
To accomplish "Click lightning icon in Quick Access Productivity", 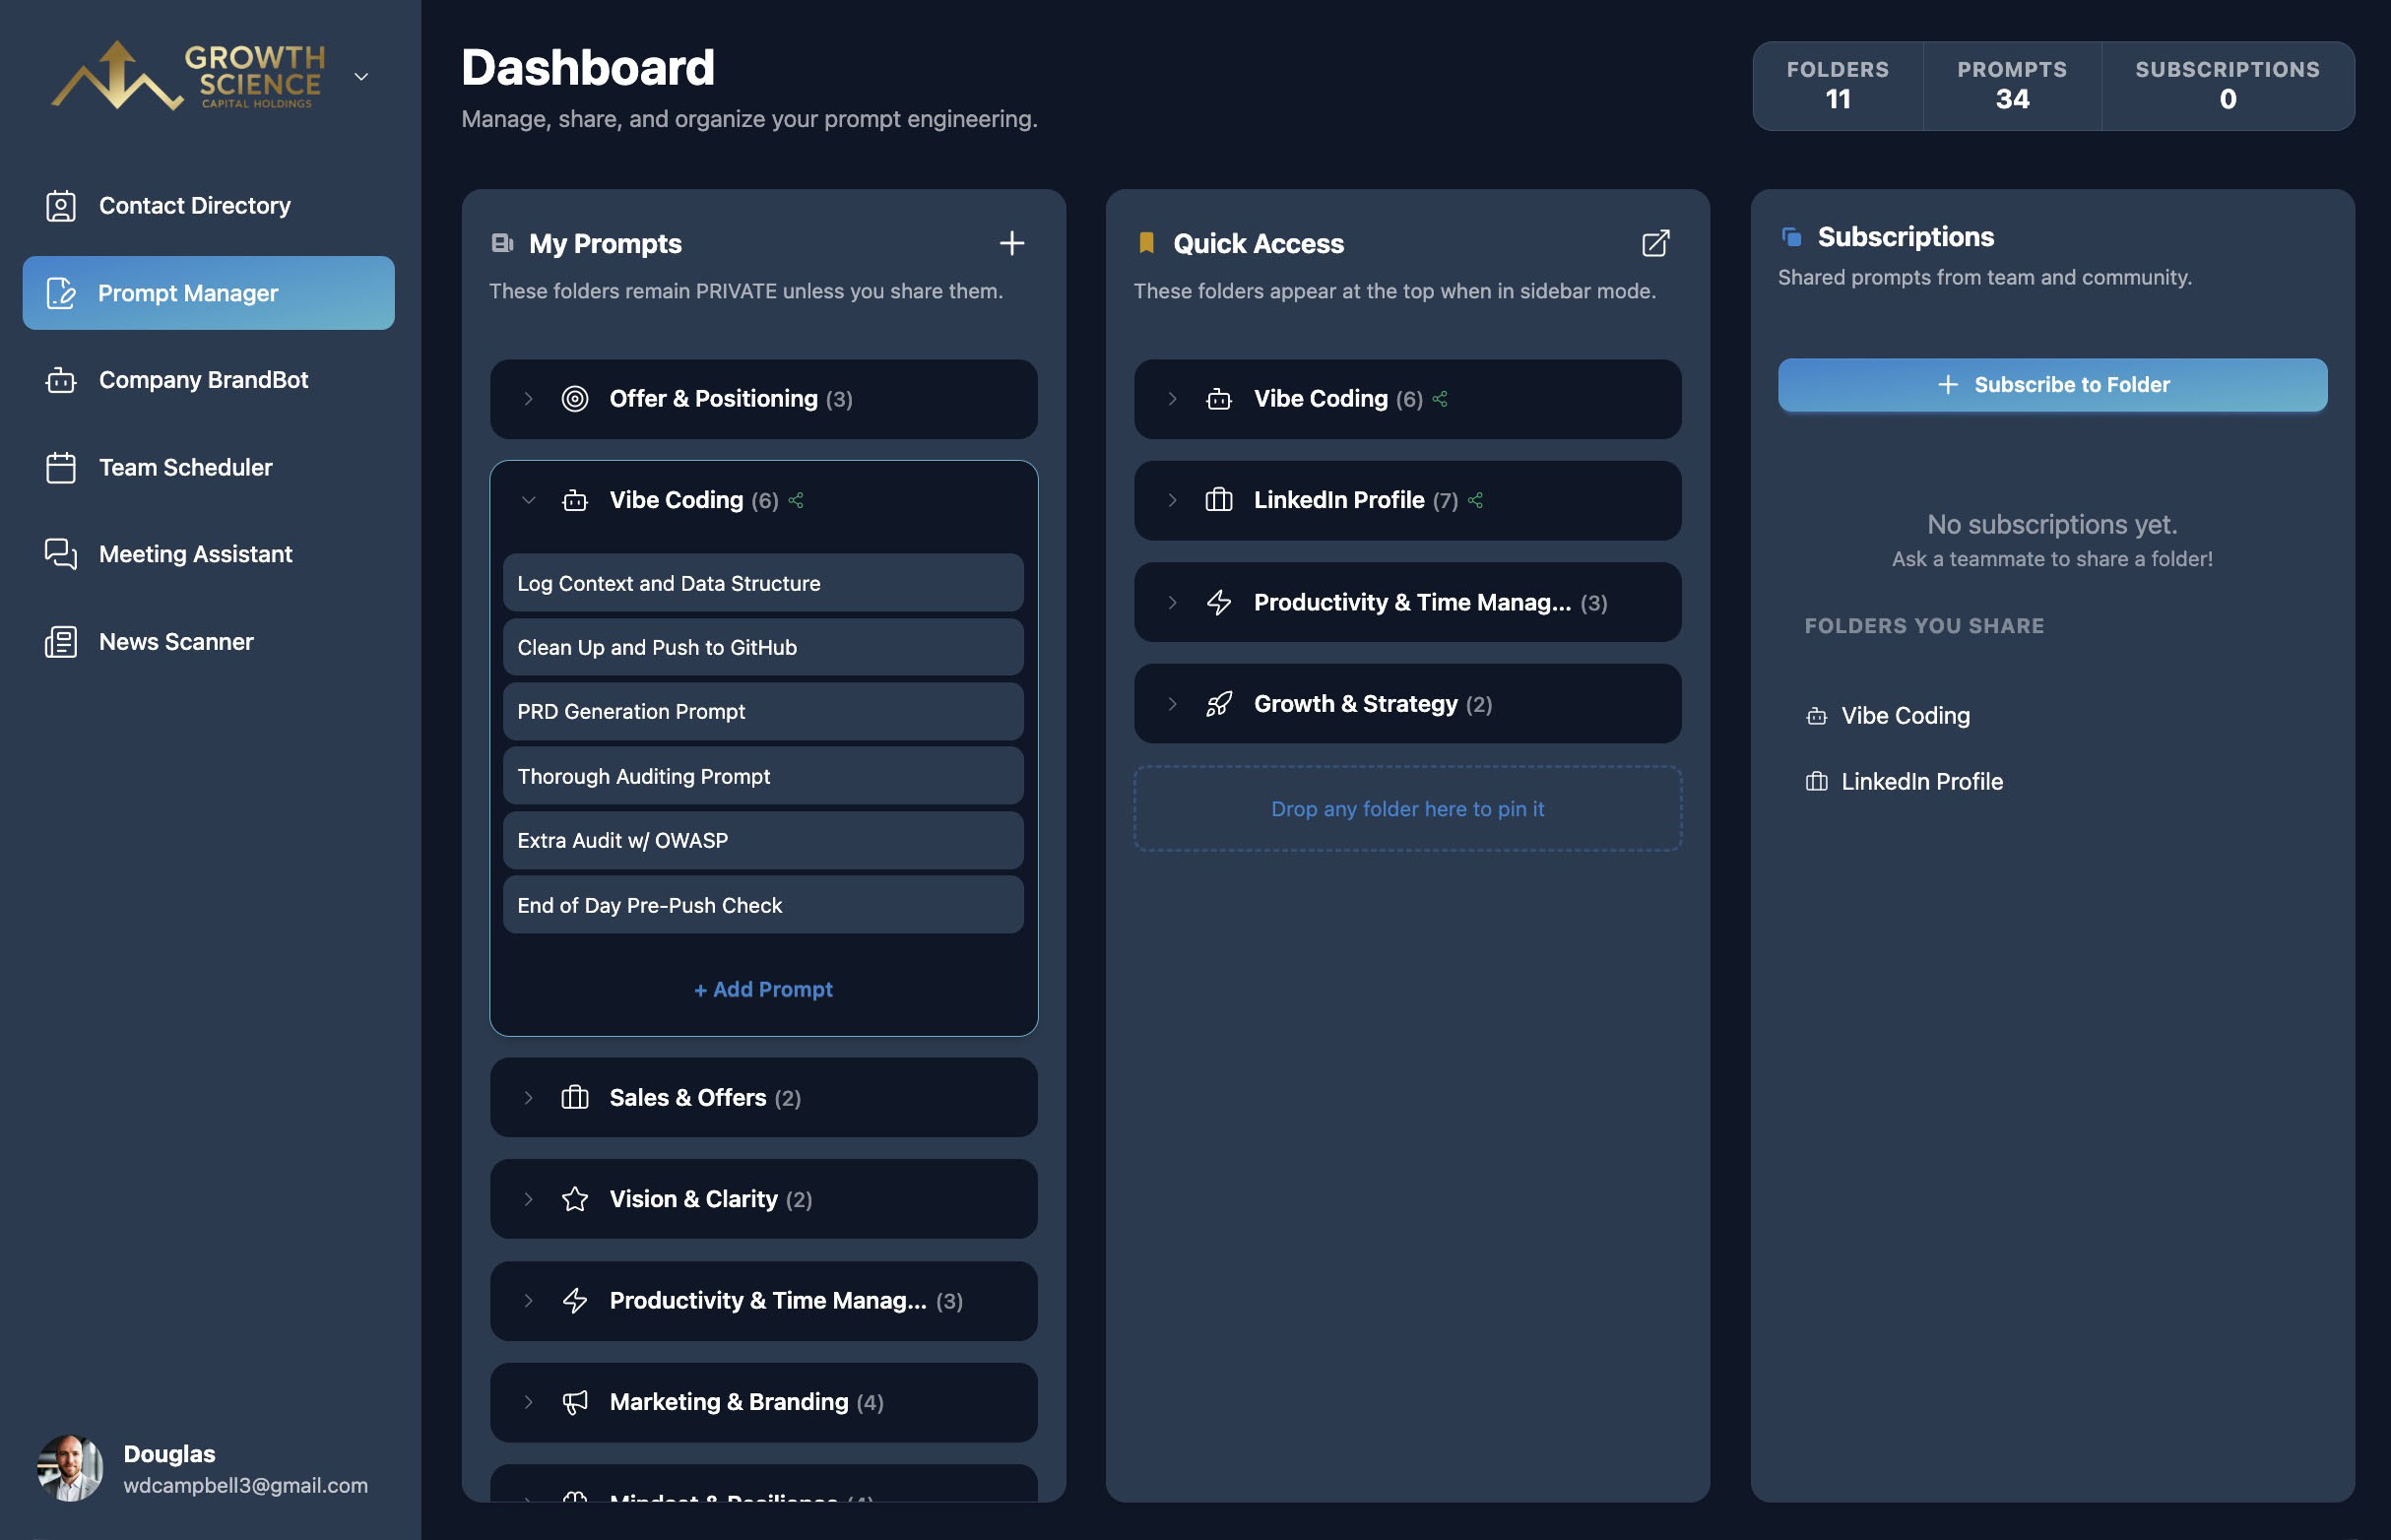I will click(x=1219, y=602).
